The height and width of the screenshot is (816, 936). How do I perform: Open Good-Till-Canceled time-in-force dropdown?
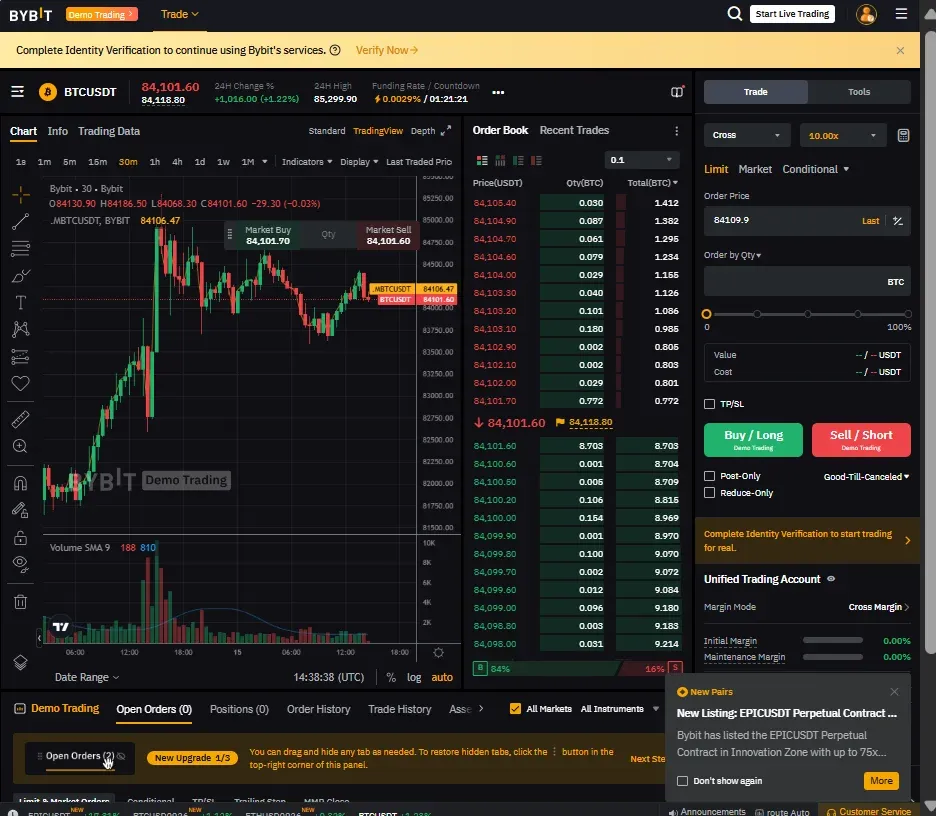tap(866, 476)
